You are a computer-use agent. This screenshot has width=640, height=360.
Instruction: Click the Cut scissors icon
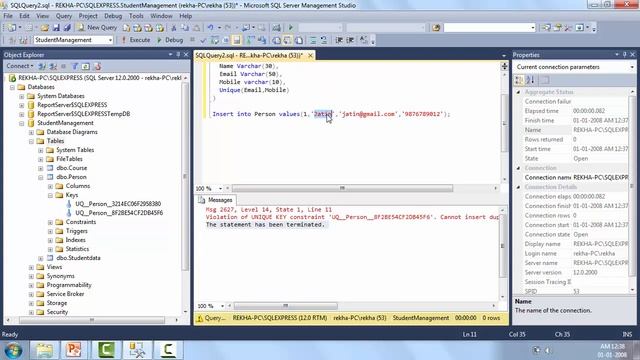173,28
